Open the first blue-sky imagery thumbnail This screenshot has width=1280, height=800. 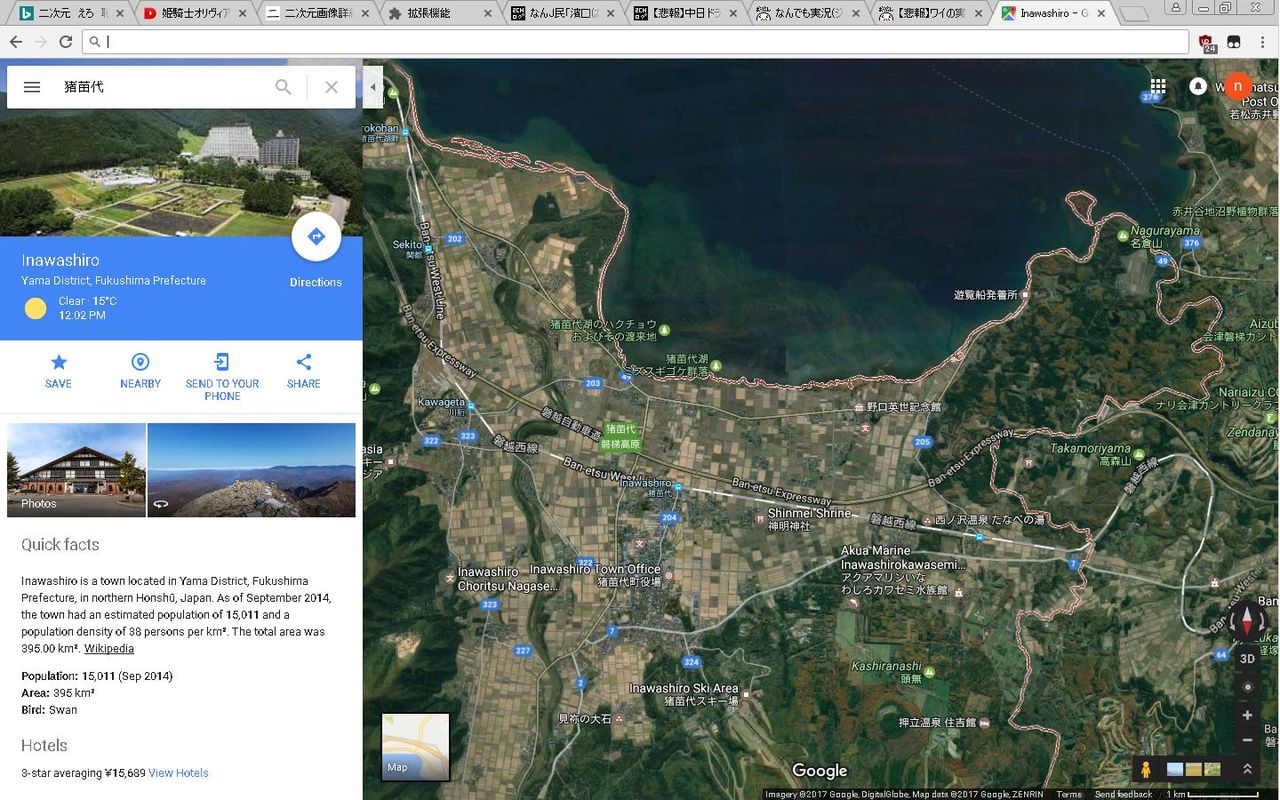tap(1175, 769)
